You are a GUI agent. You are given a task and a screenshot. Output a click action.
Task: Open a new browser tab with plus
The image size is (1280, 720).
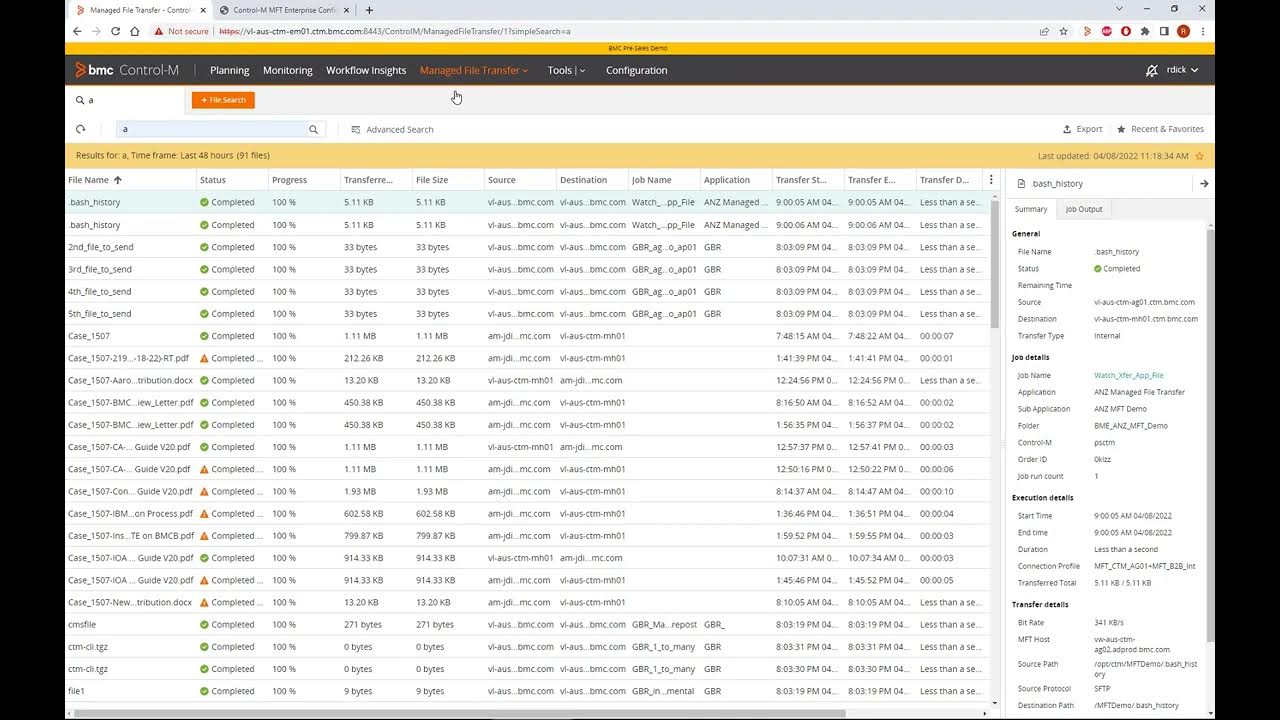click(x=369, y=10)
